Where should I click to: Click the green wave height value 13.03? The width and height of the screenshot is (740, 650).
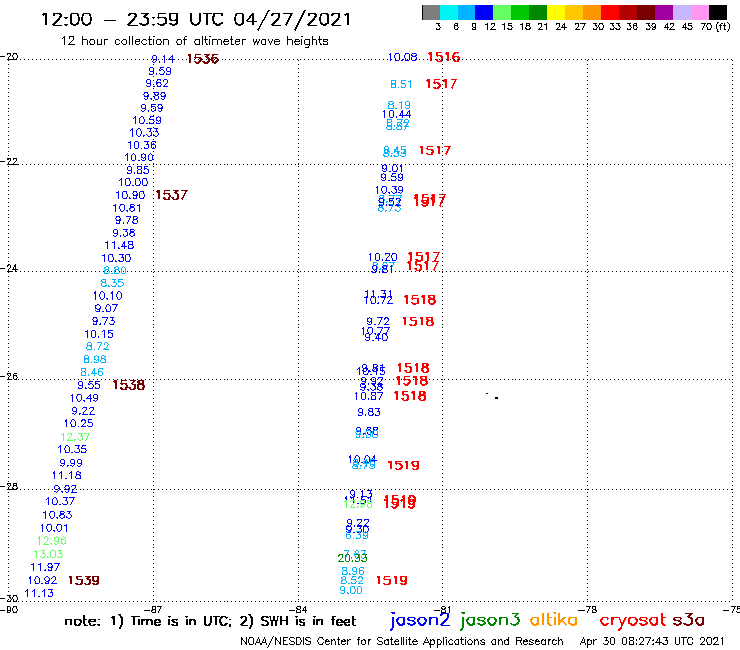coord(48,554)
